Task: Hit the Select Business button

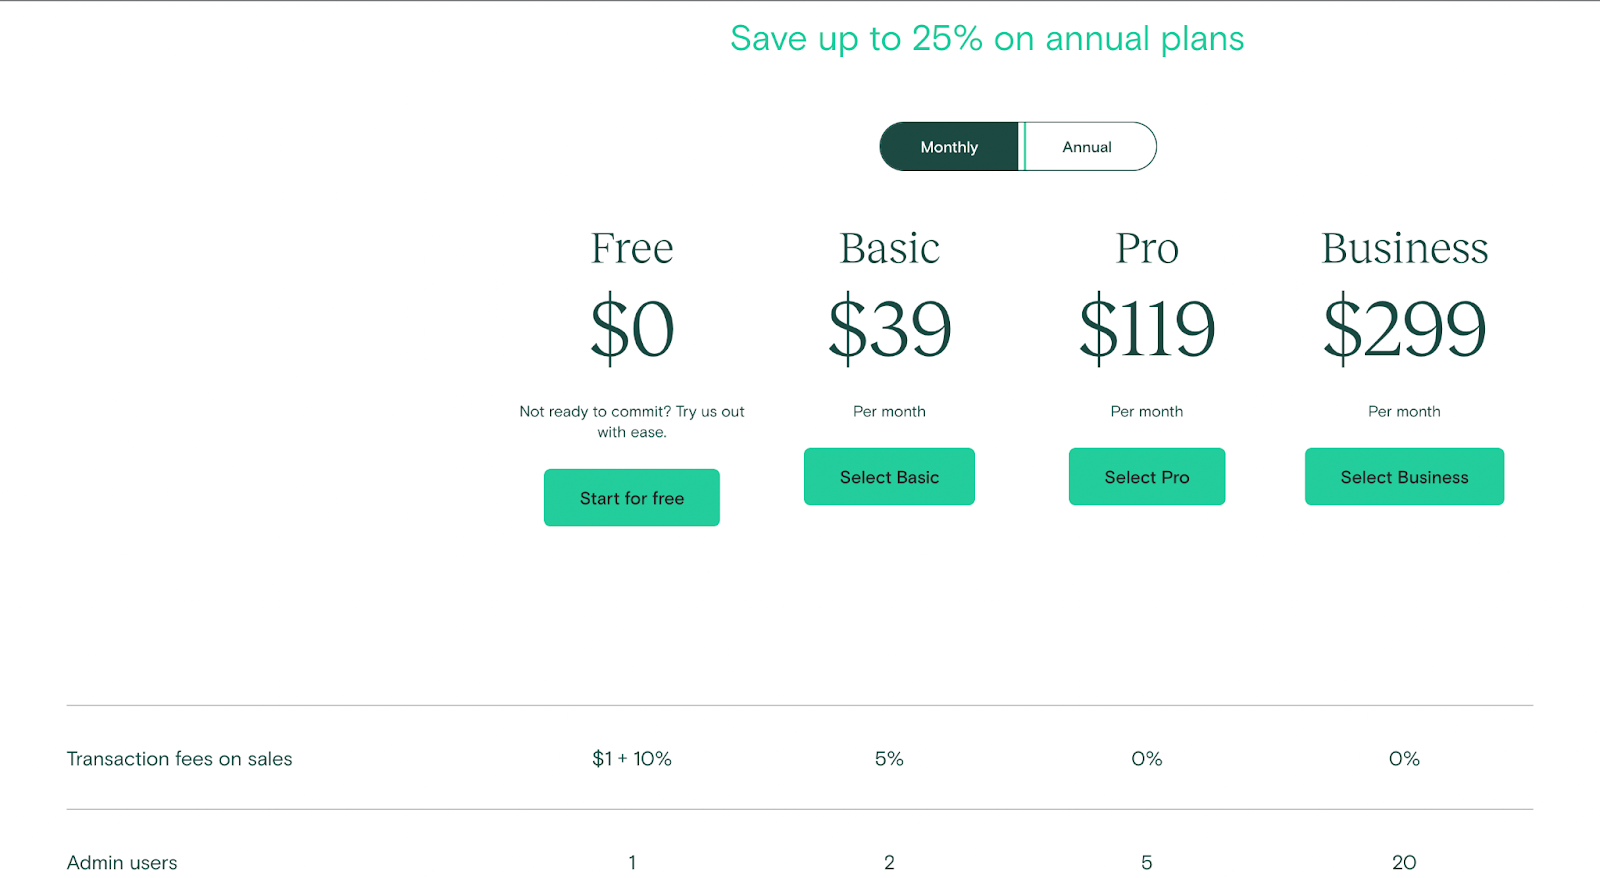Action: pos(1404,477)
